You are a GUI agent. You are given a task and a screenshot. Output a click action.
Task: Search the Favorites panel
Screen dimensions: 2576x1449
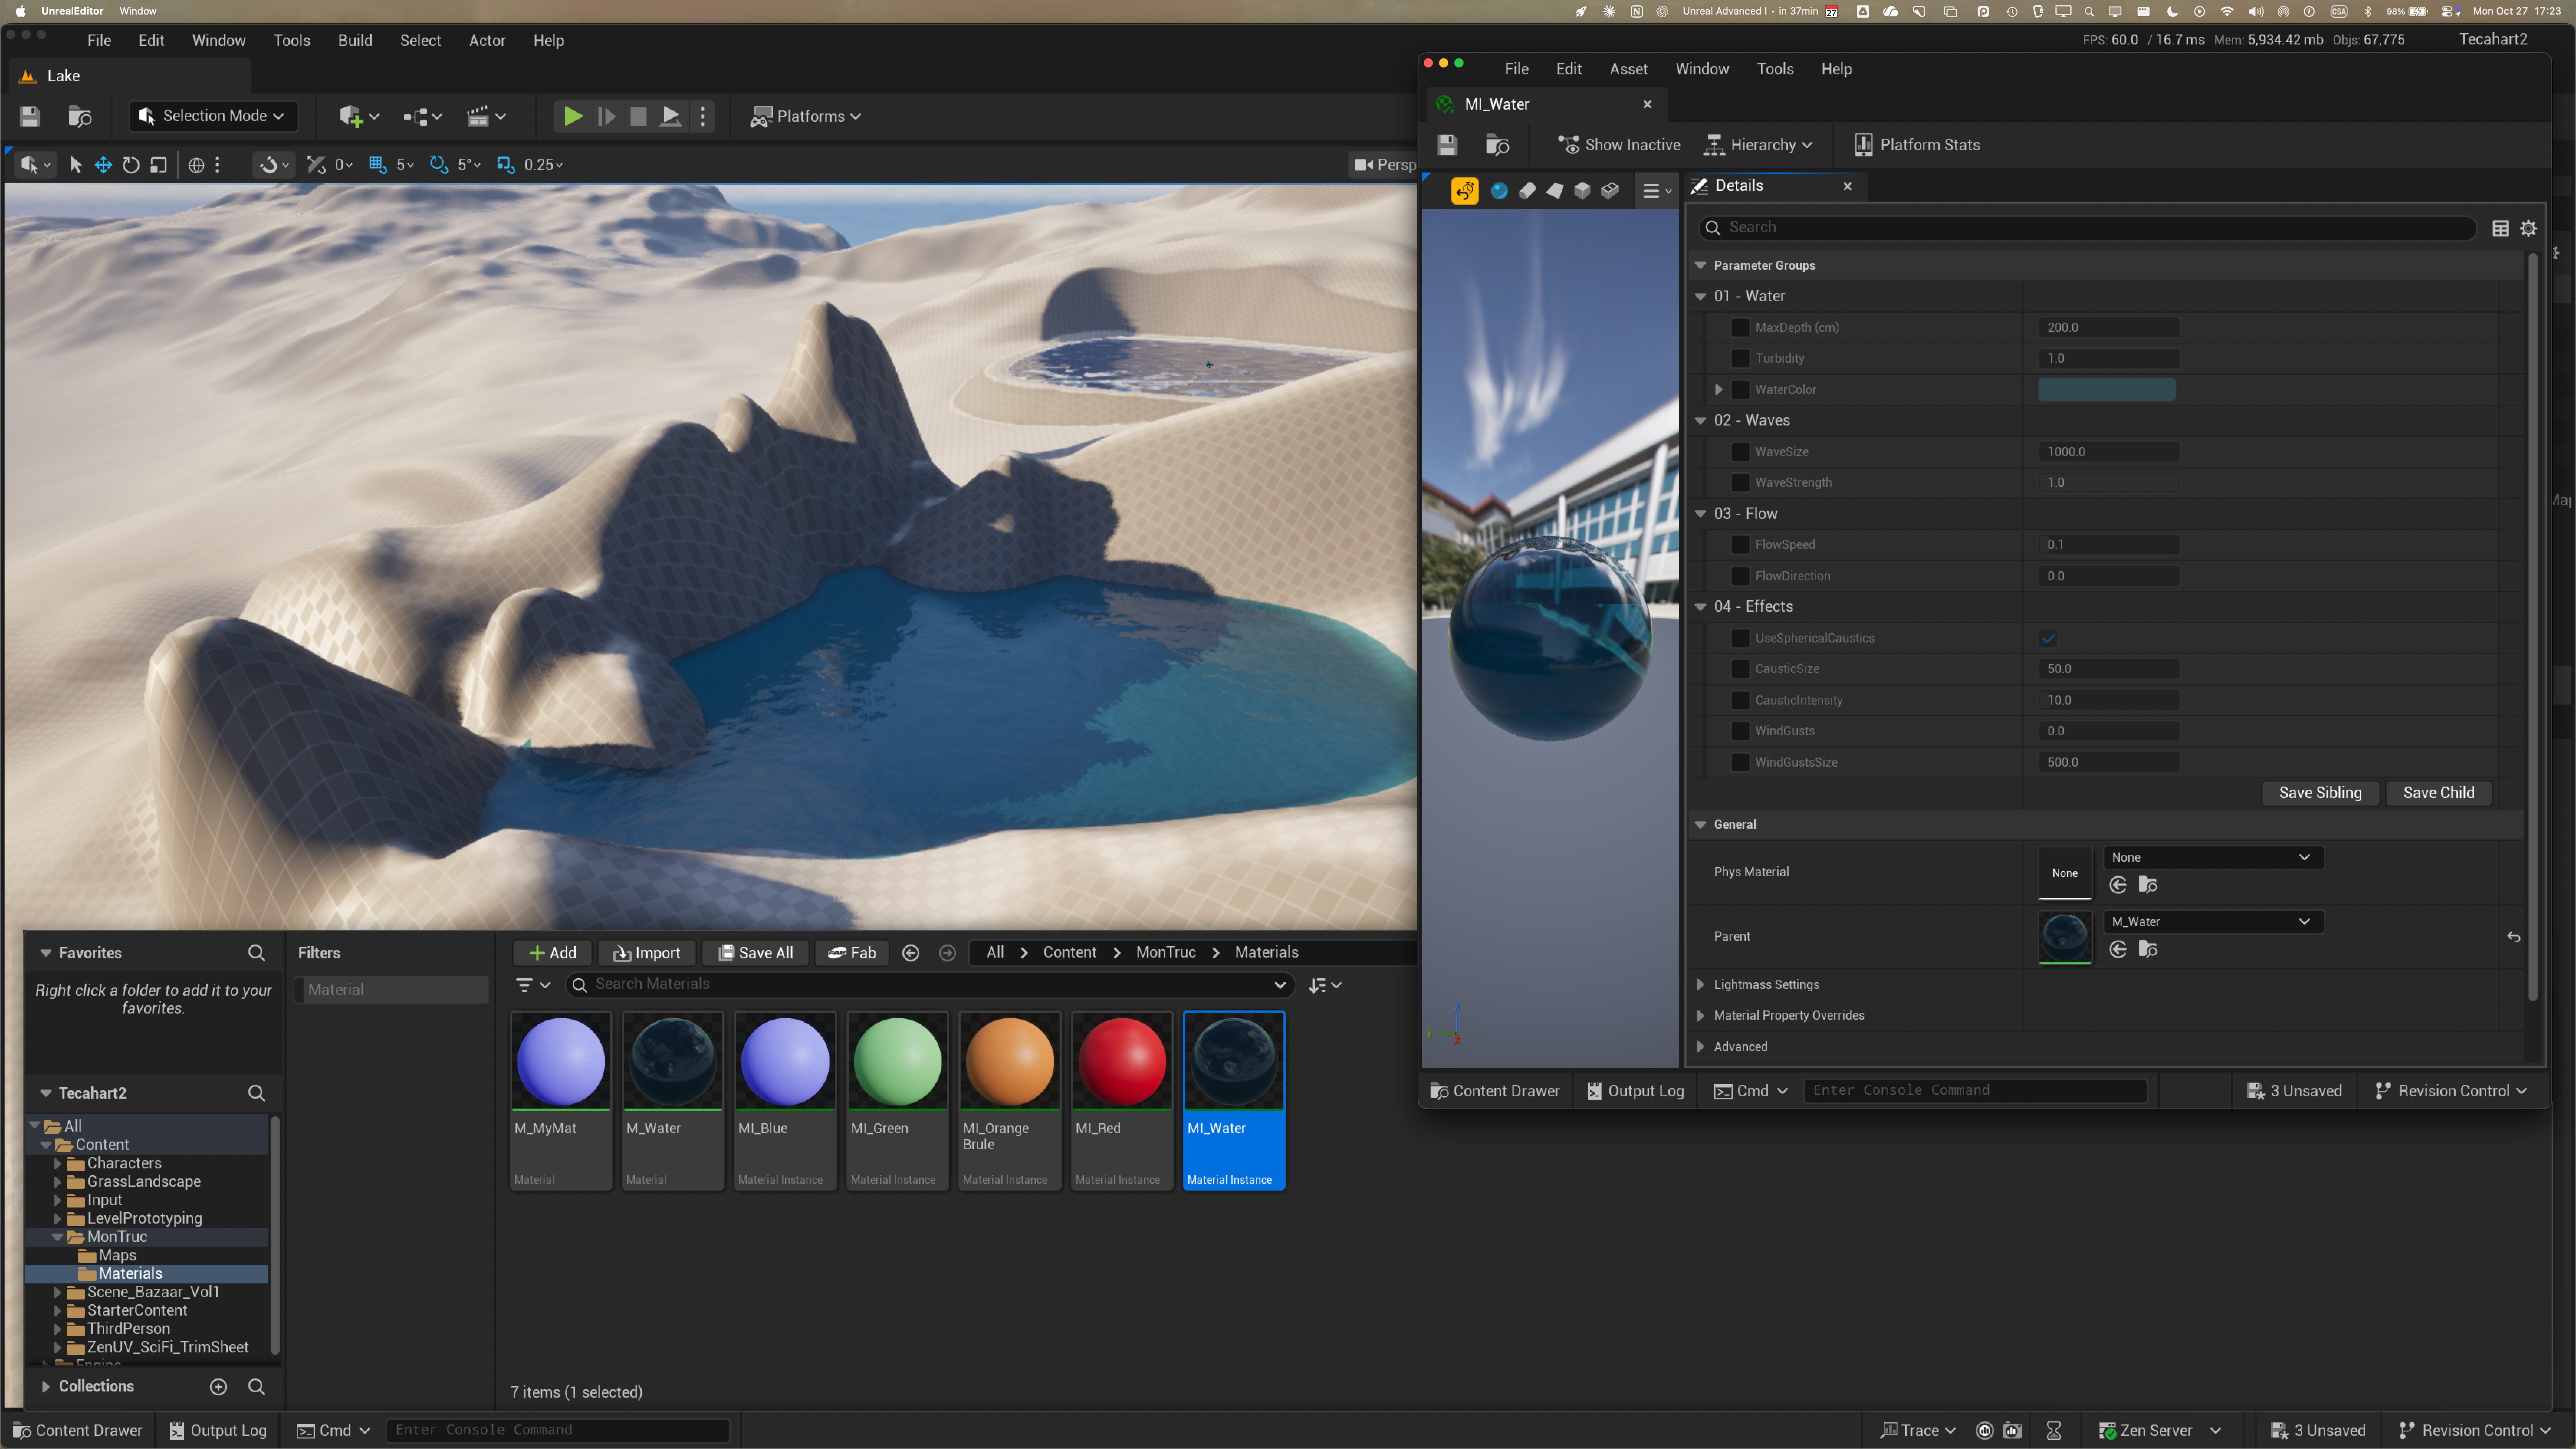pyautogui.click(x=256, y=953)
